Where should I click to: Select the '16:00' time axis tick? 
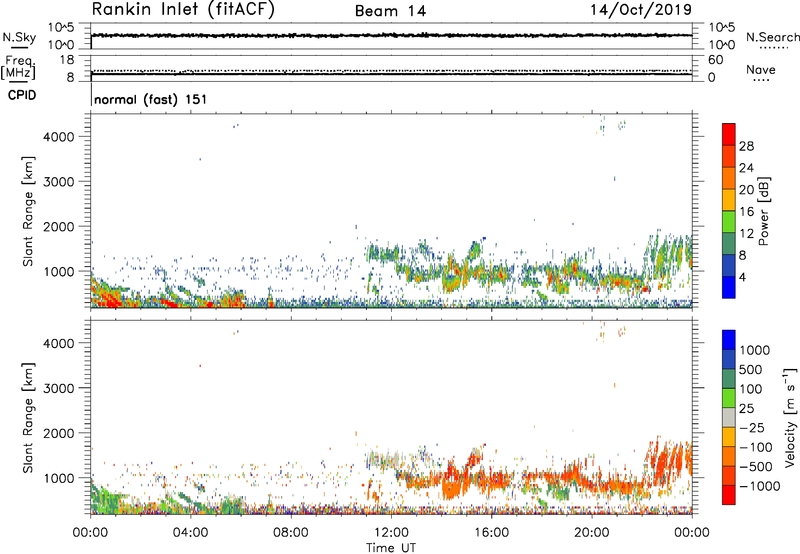pos(491,533)
